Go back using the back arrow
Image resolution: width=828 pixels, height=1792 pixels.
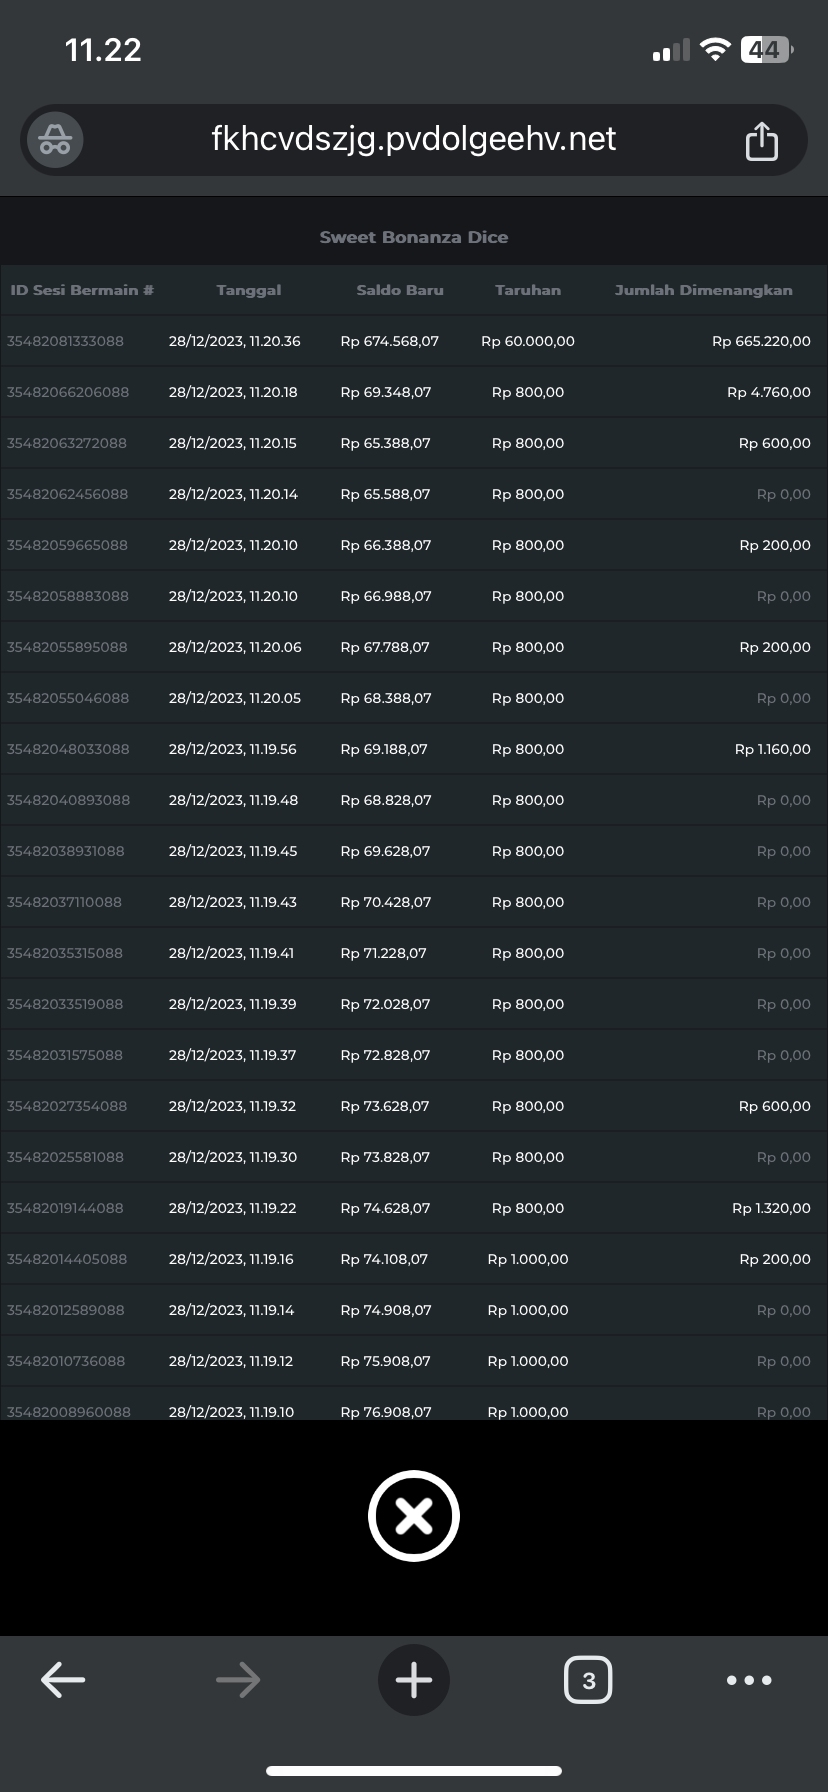tap(63, 1680)
